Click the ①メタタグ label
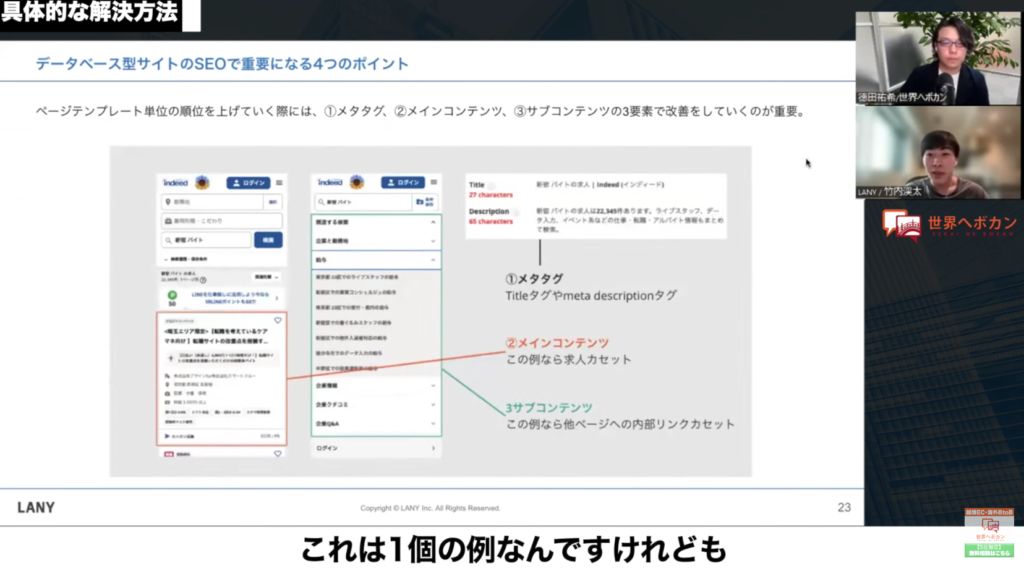Screen dimensions: 1024x571 click(534, 279)
